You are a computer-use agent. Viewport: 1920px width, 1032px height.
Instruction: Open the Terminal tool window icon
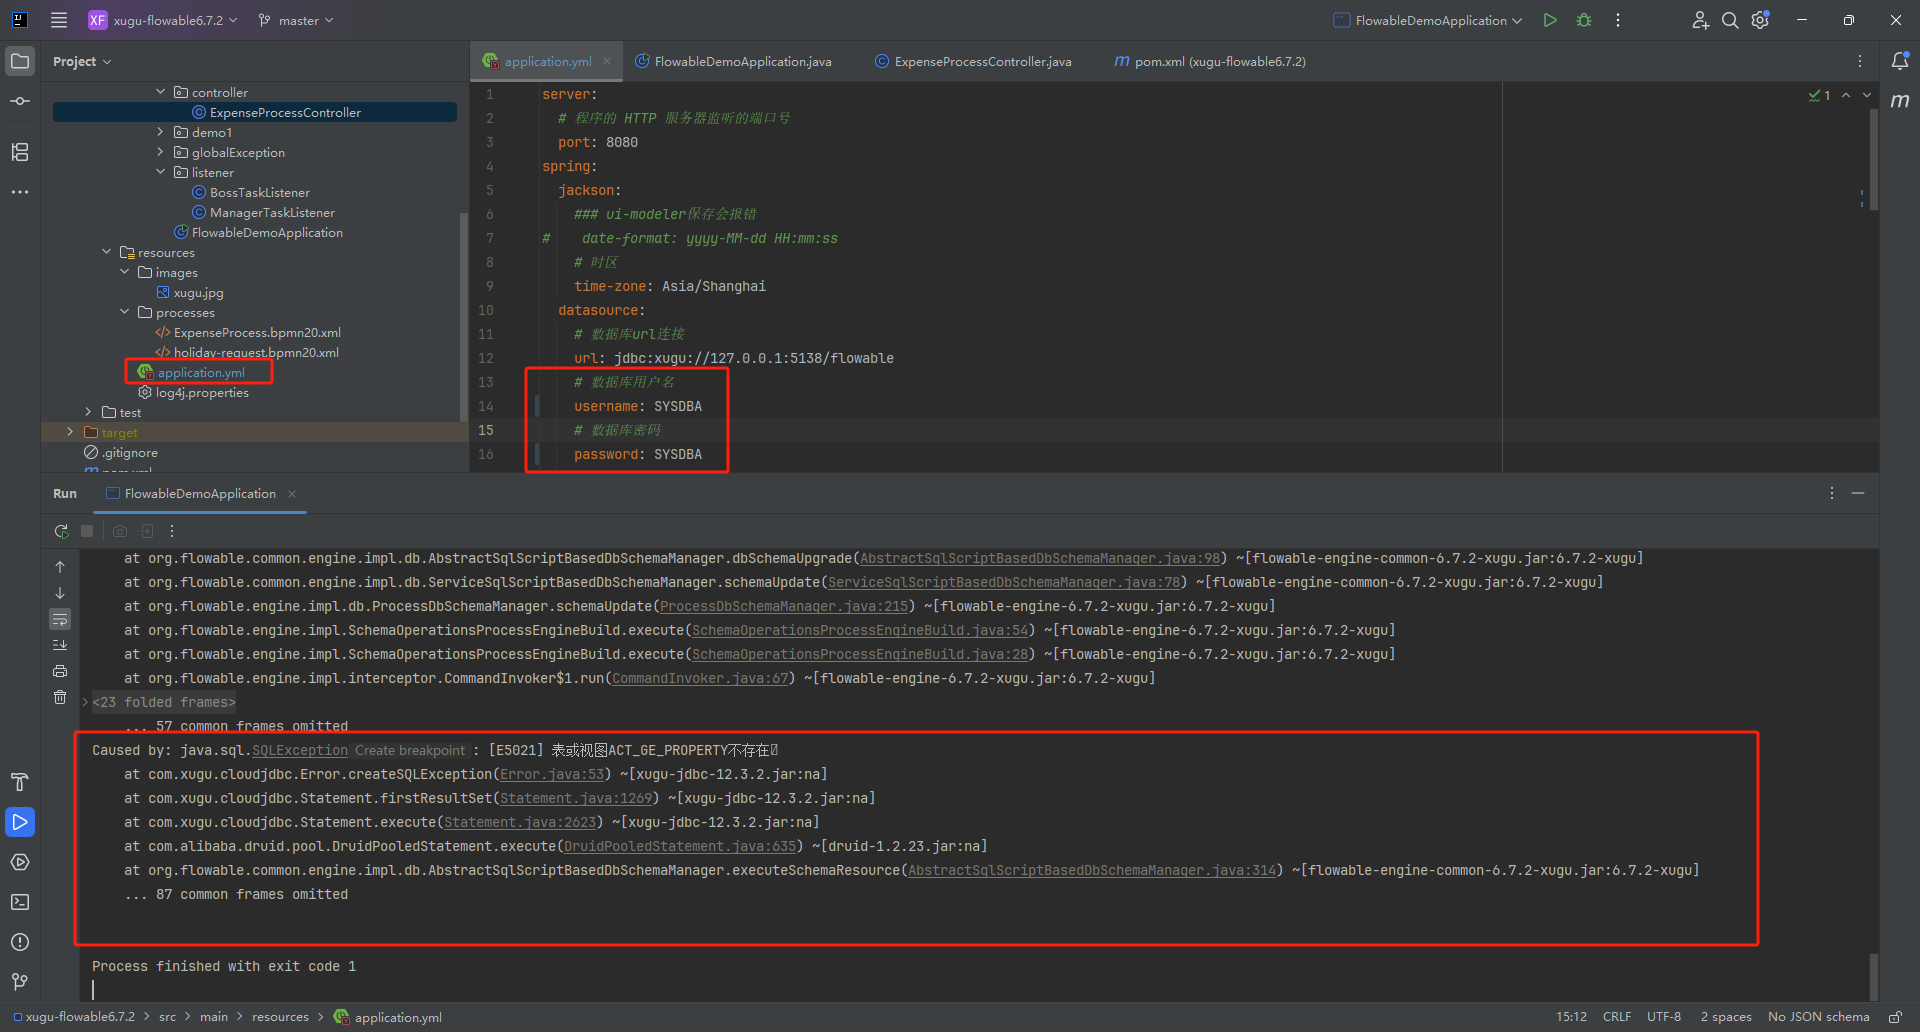(x=20, y=902)
